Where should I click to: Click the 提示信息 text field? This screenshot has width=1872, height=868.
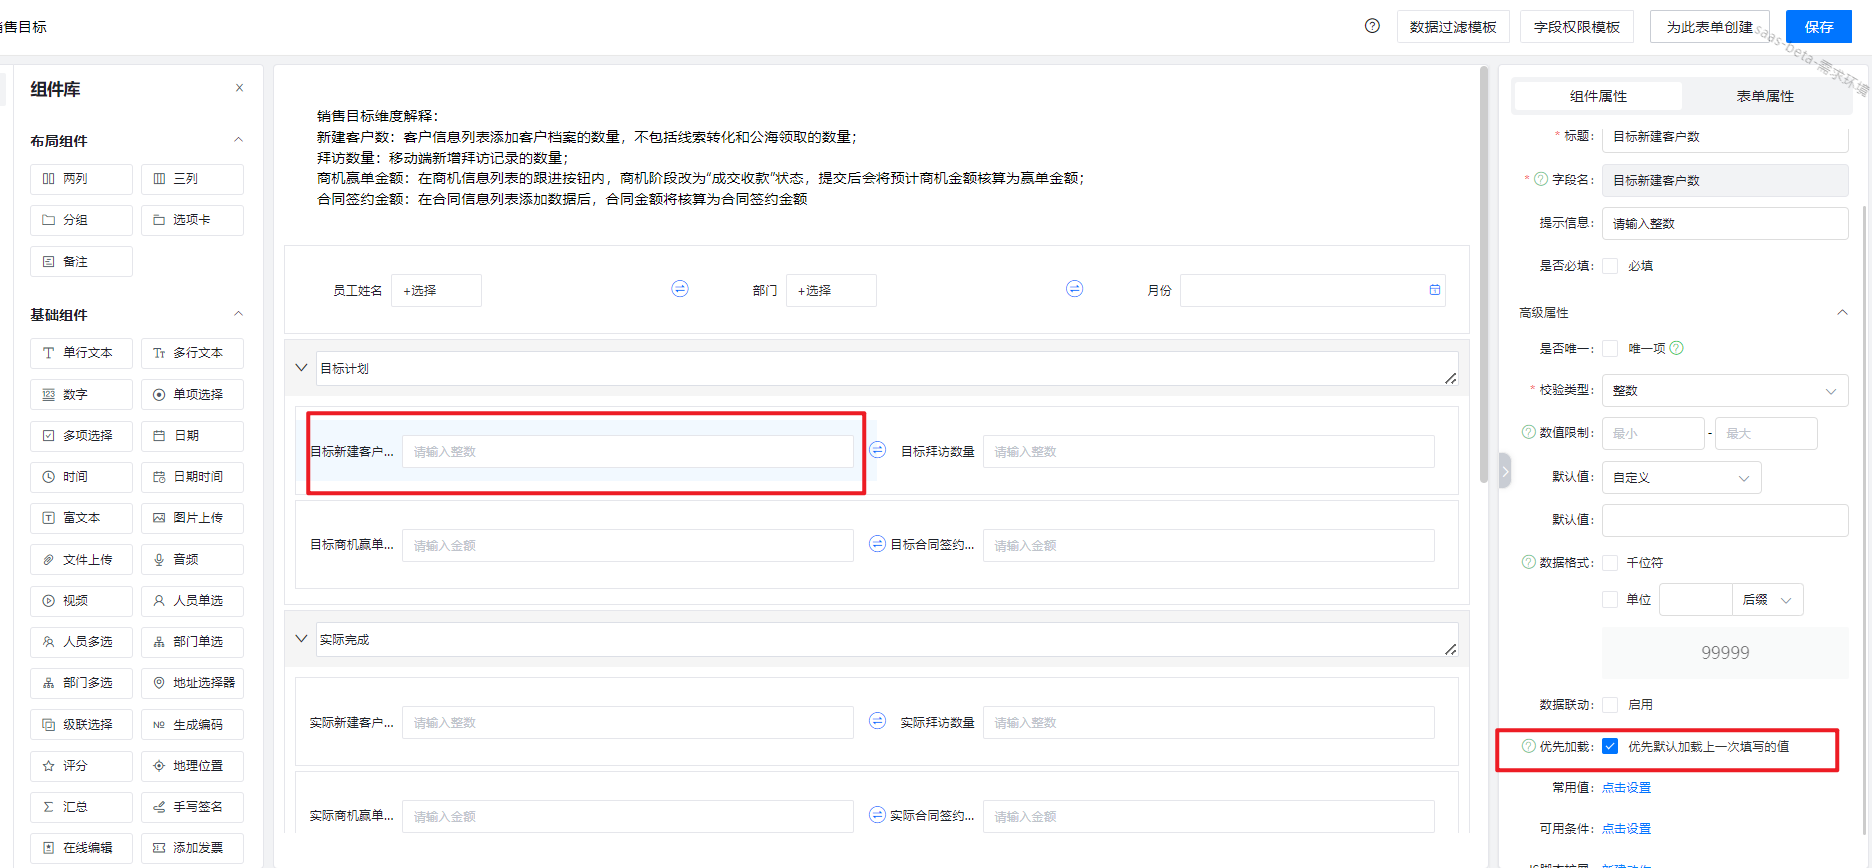click(x=1725, y=224)
